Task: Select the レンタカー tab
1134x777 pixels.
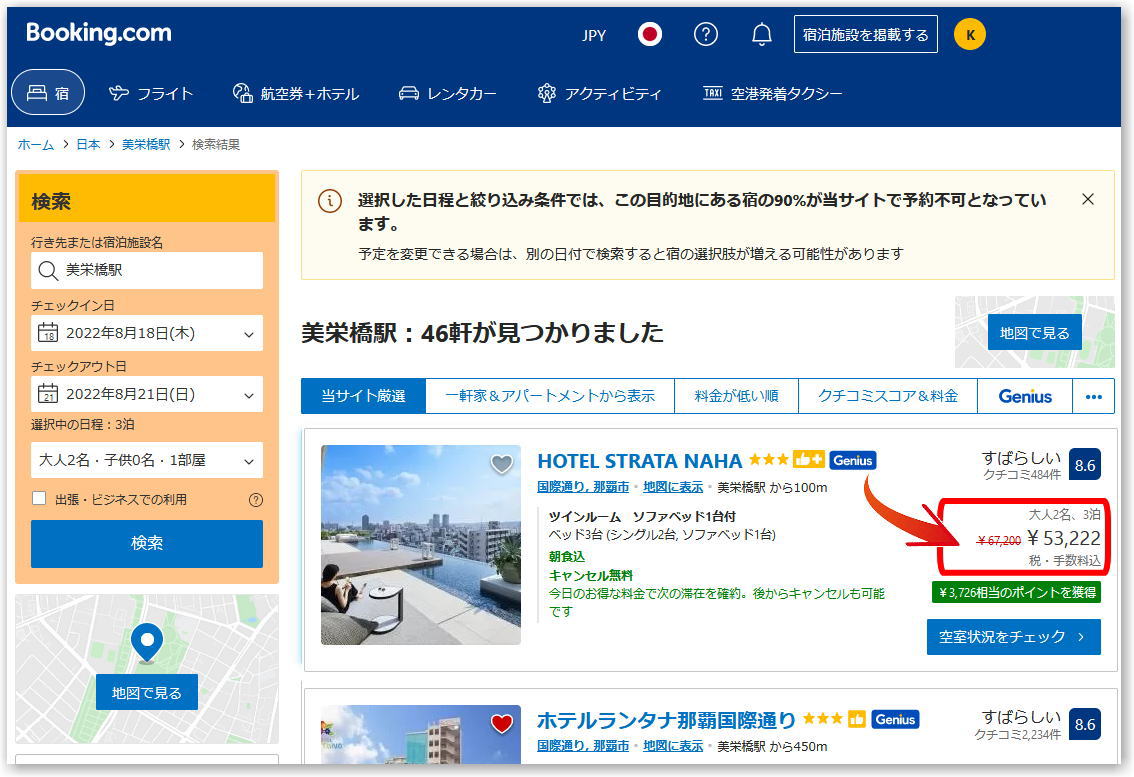Action: 448,93
